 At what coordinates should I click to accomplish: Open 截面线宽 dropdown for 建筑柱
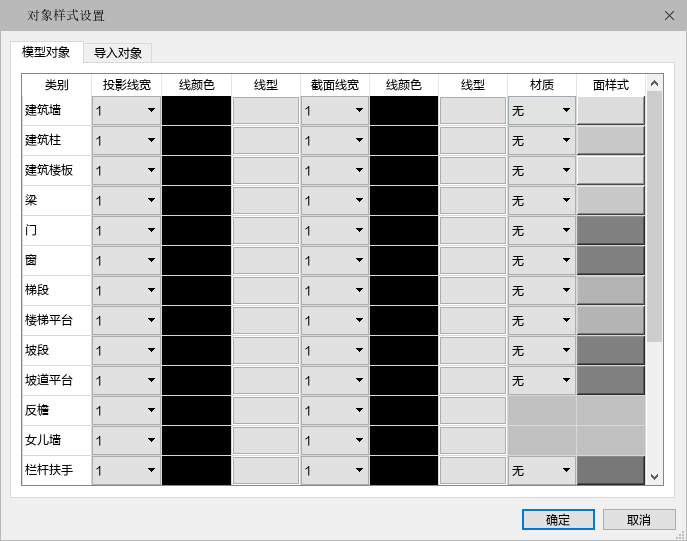334,140
